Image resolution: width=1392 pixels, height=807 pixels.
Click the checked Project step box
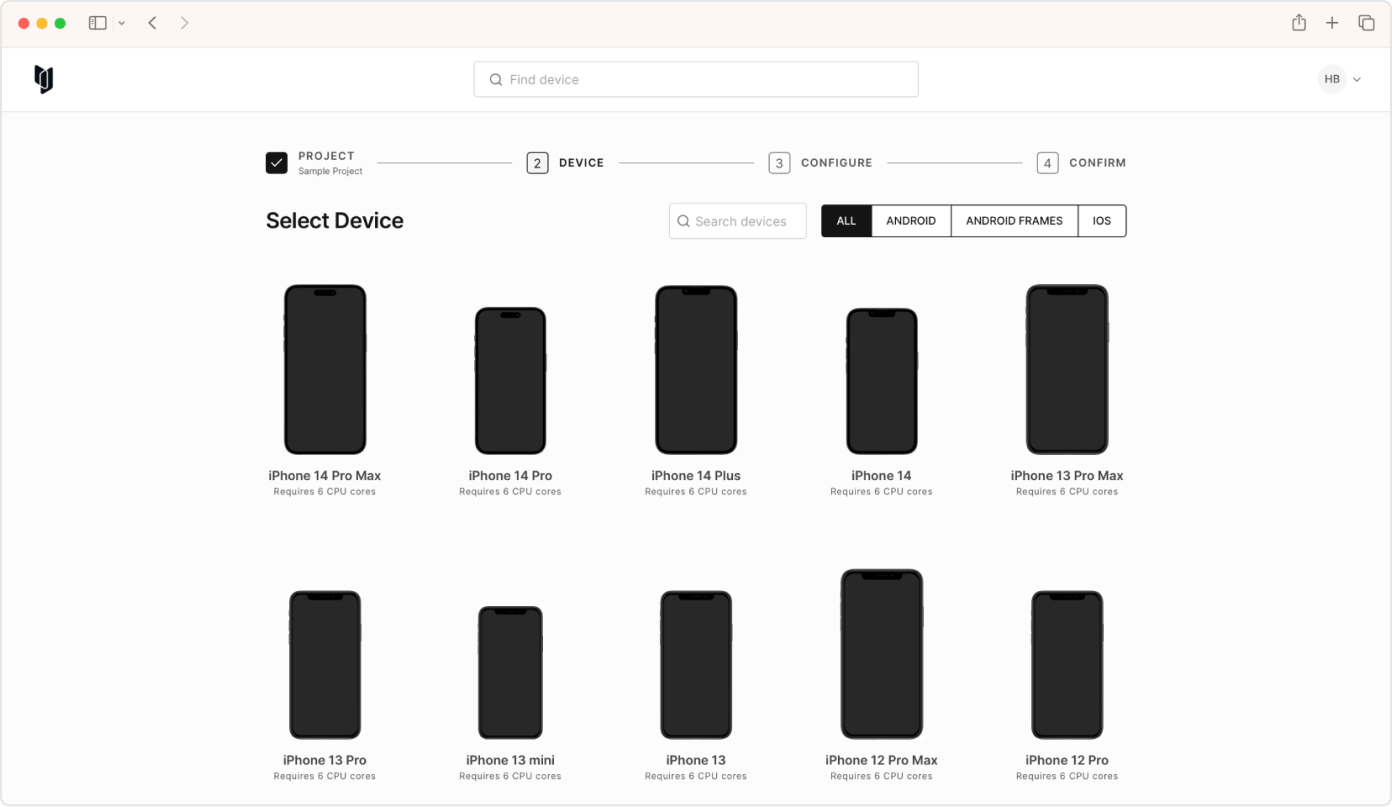coord(277,162)
